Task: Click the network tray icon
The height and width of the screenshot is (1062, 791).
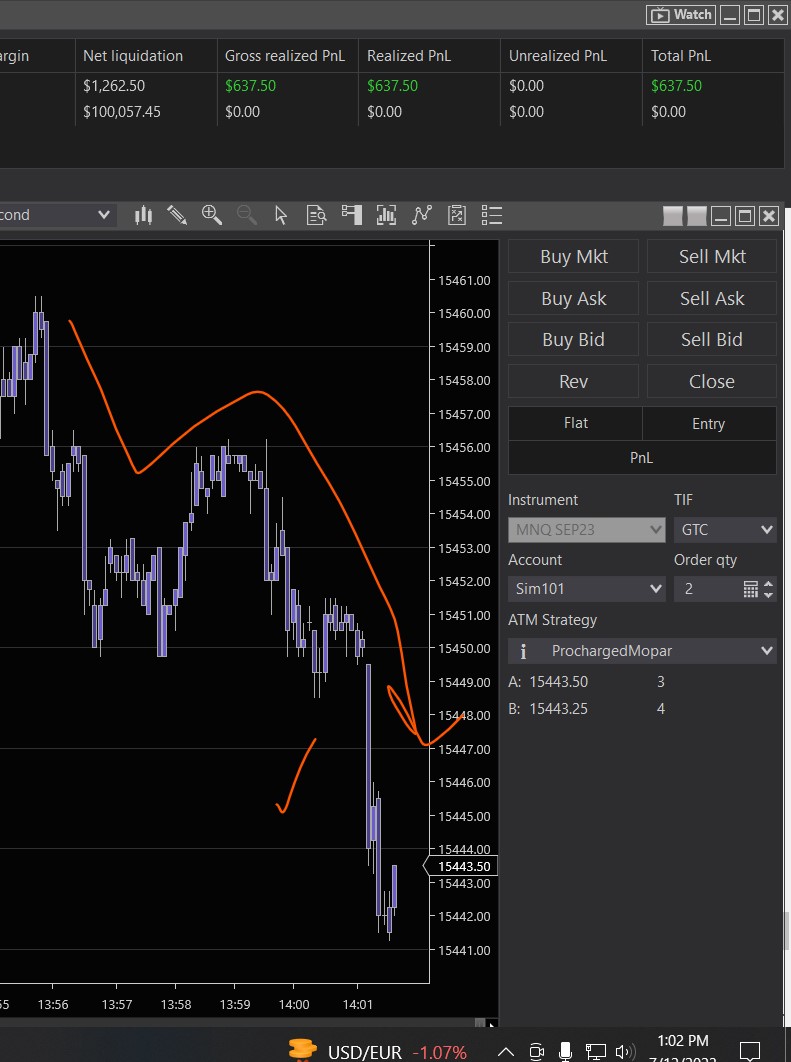Action: pyautogui.click(x=595, y=1052)
